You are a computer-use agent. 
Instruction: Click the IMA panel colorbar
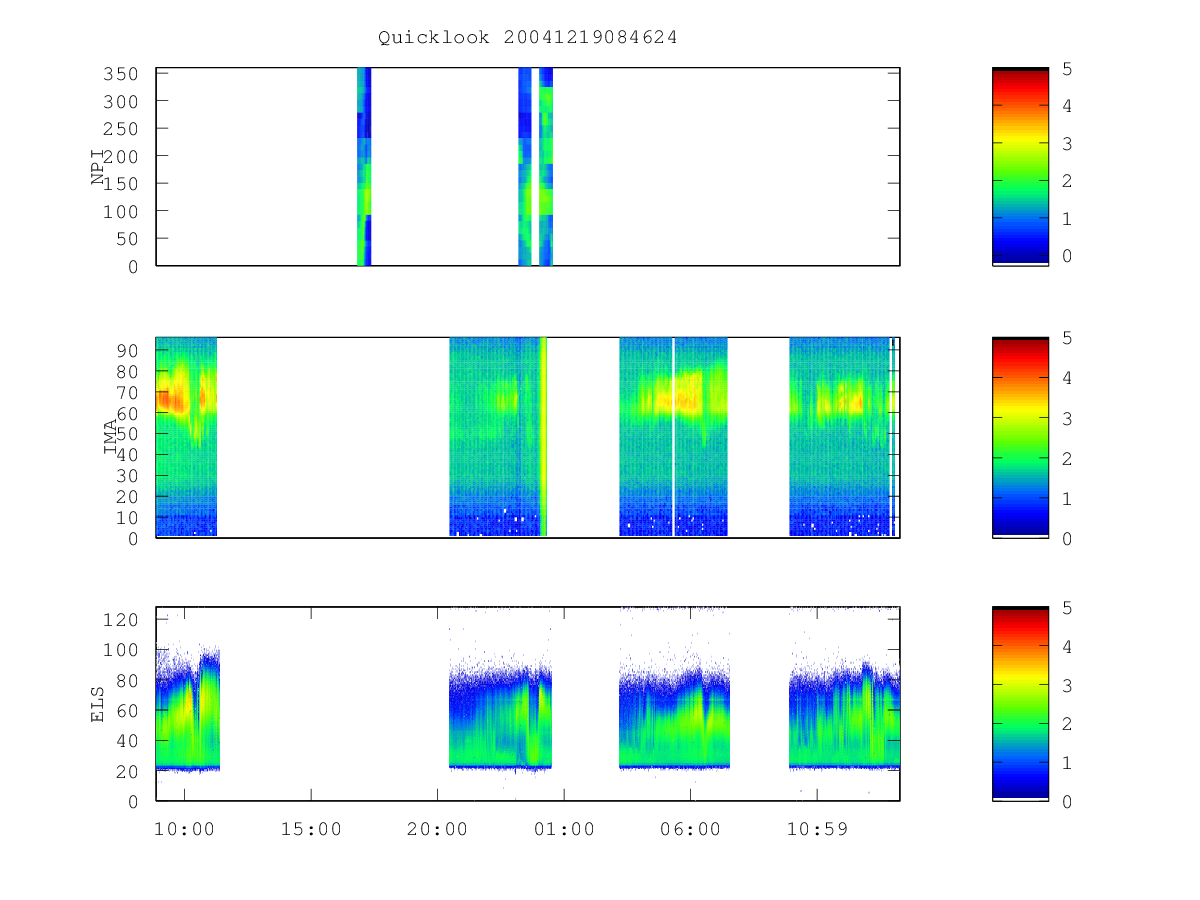[x=1020, y=437]
